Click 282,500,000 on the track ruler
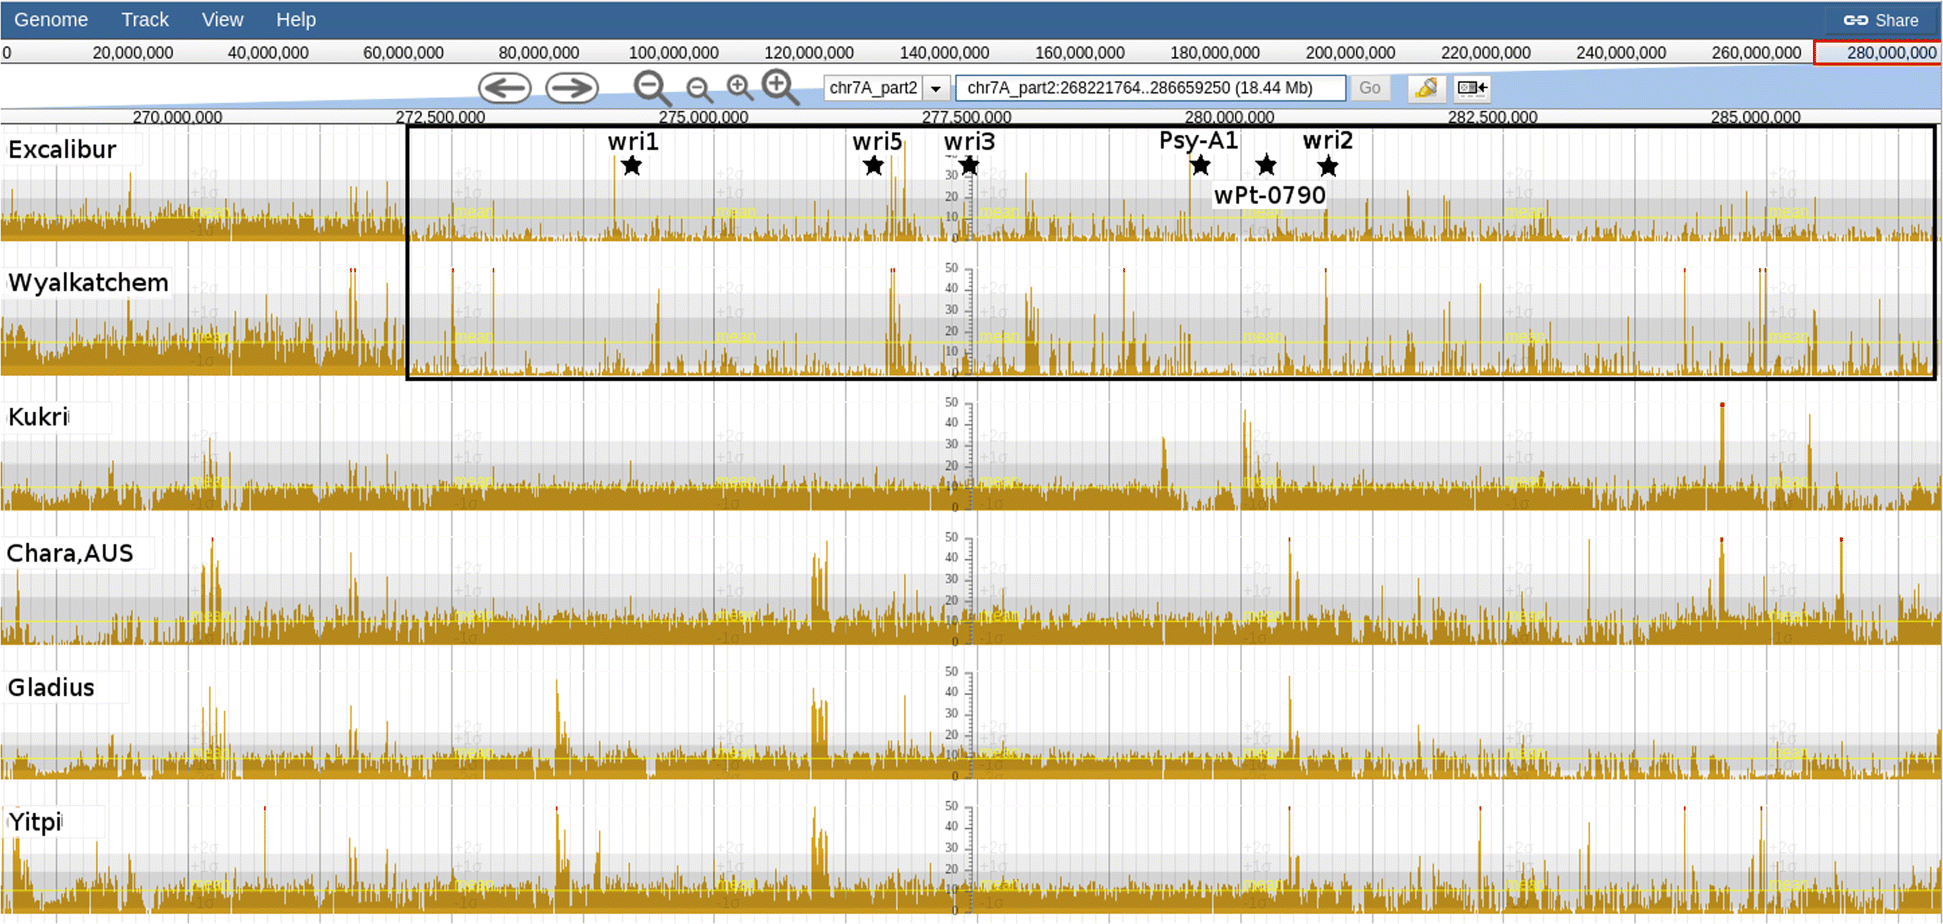Viewport: 1943px width, 924px height. (x=1492, y=117)
